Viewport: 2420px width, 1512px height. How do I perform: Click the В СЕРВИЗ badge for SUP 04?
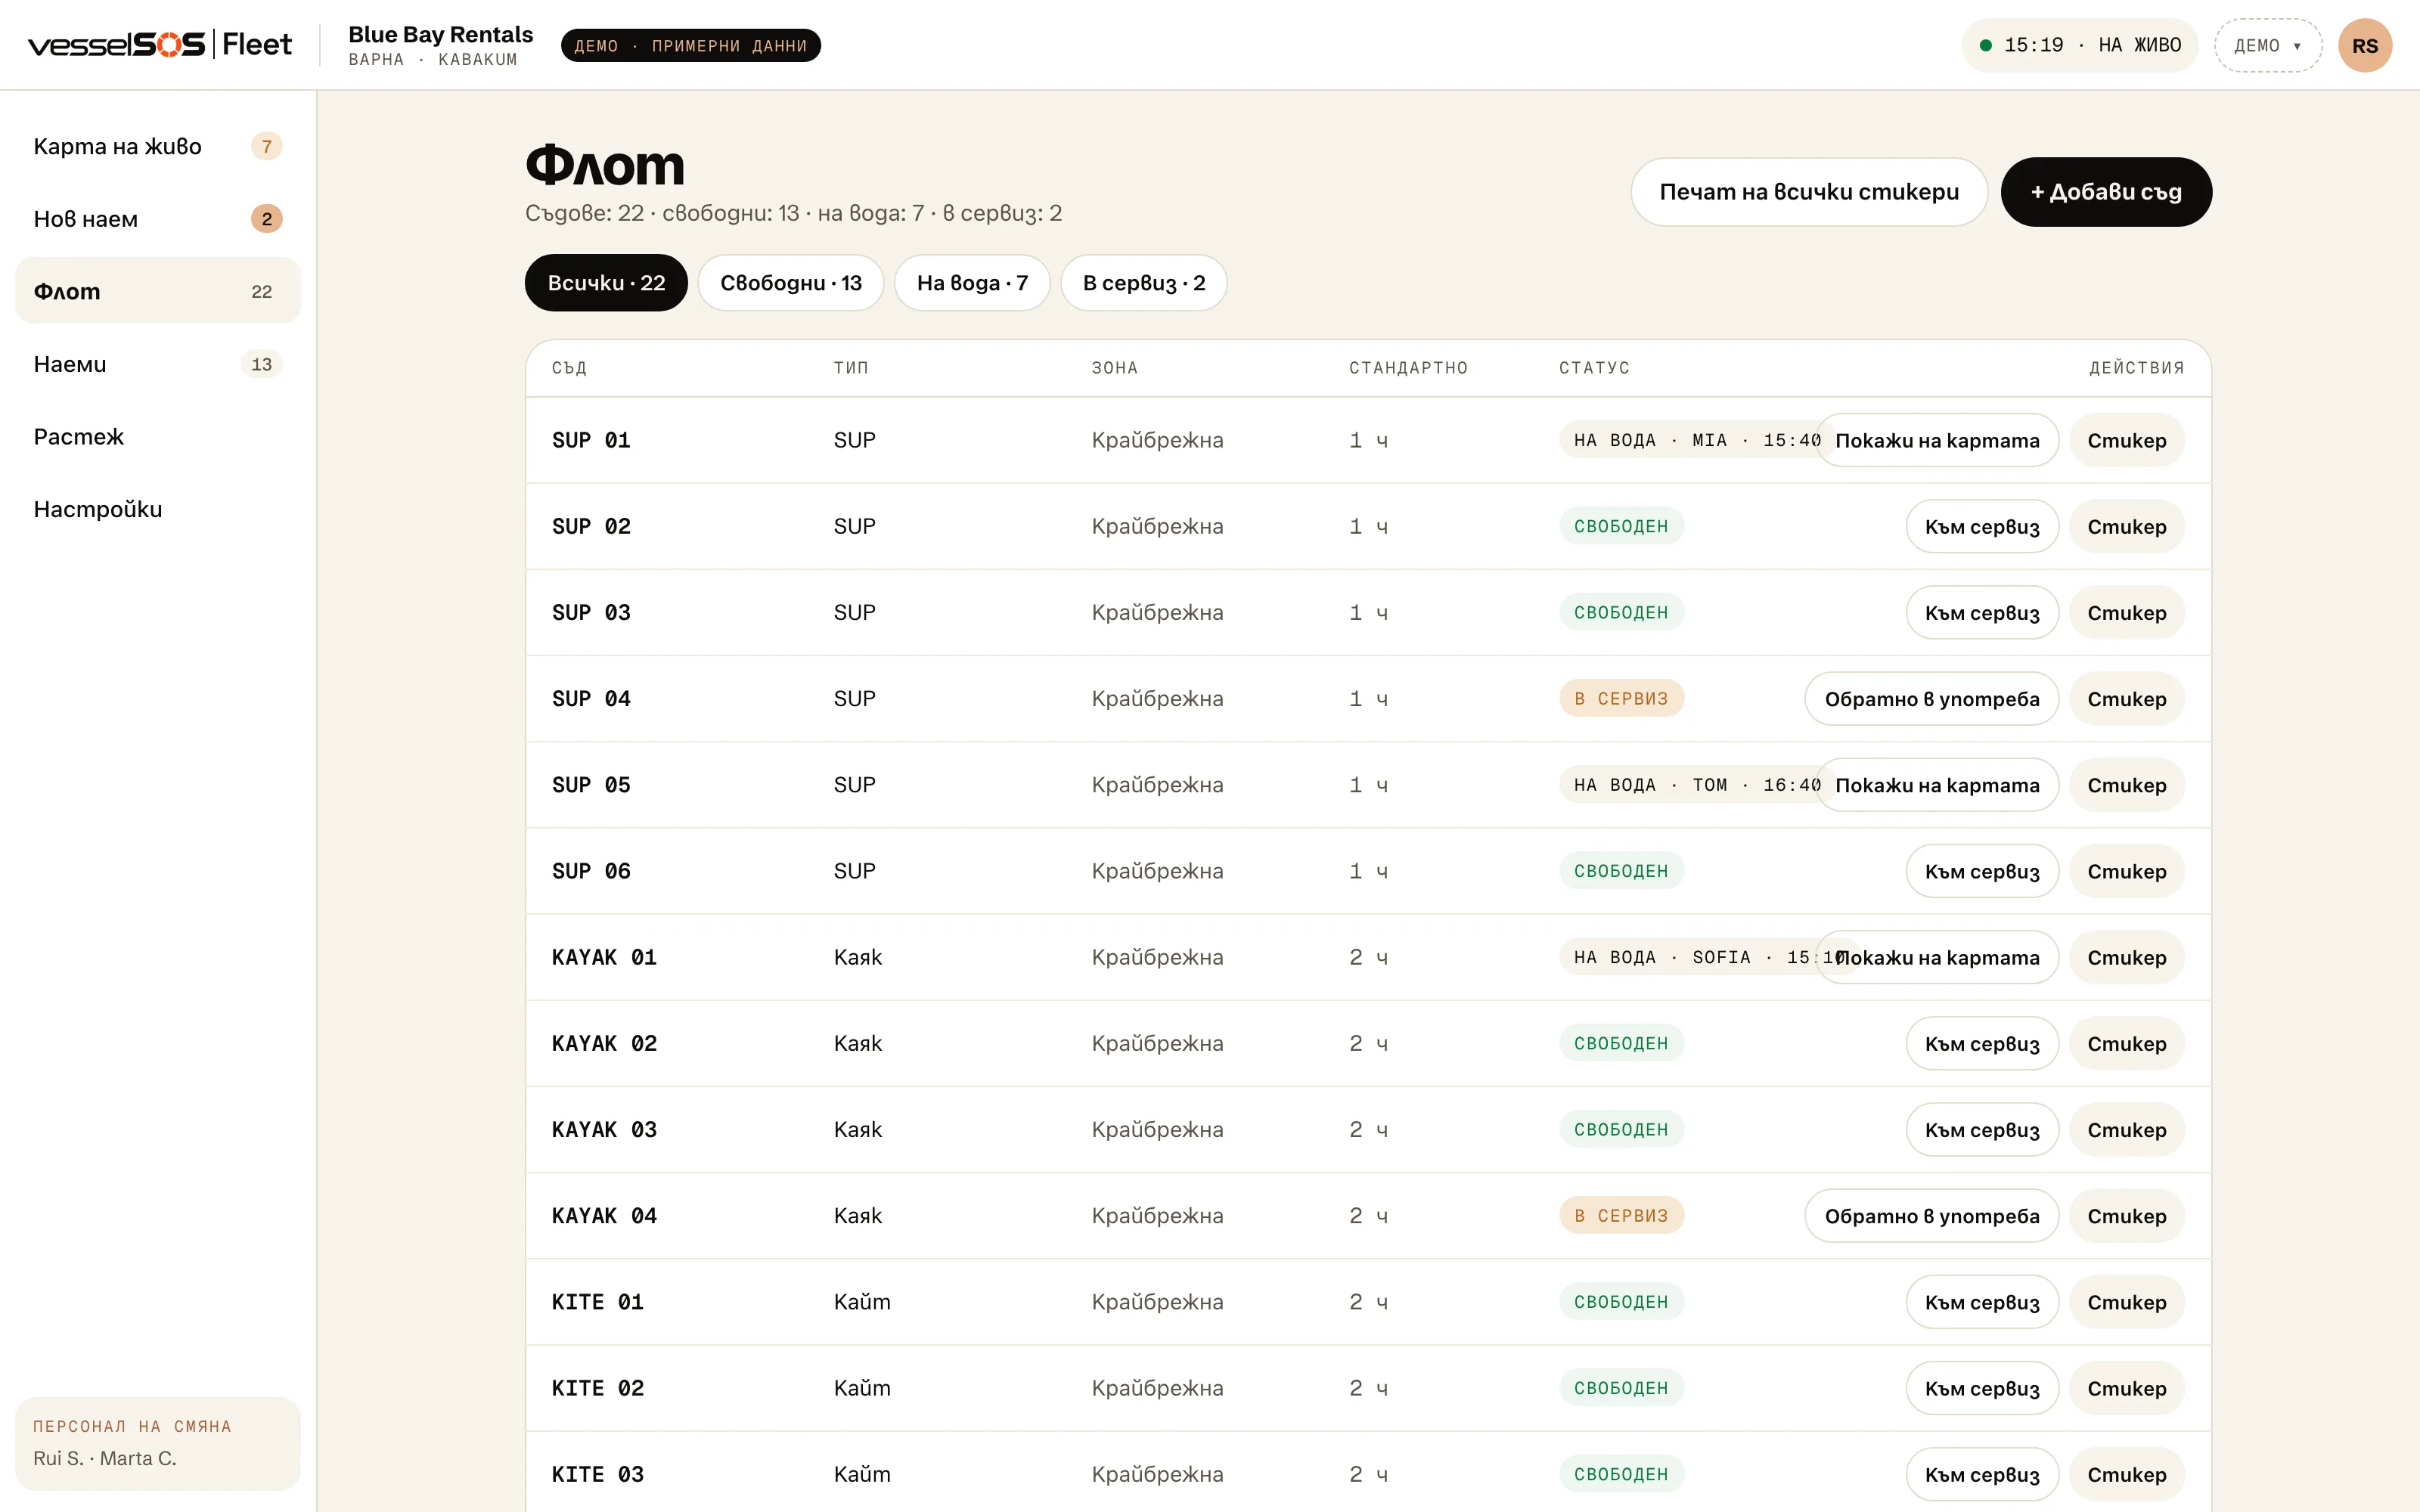point(1621,698)
